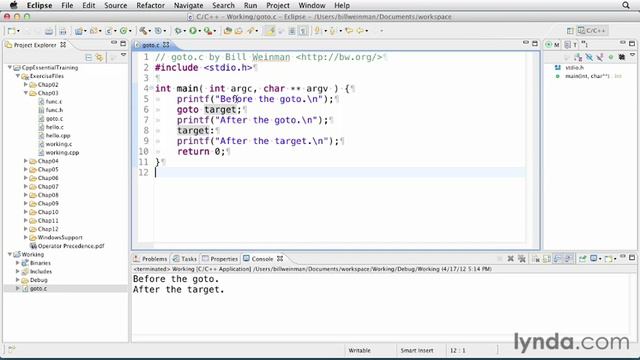
Task: Click the Debug bug icon
Action: [178, 31]
